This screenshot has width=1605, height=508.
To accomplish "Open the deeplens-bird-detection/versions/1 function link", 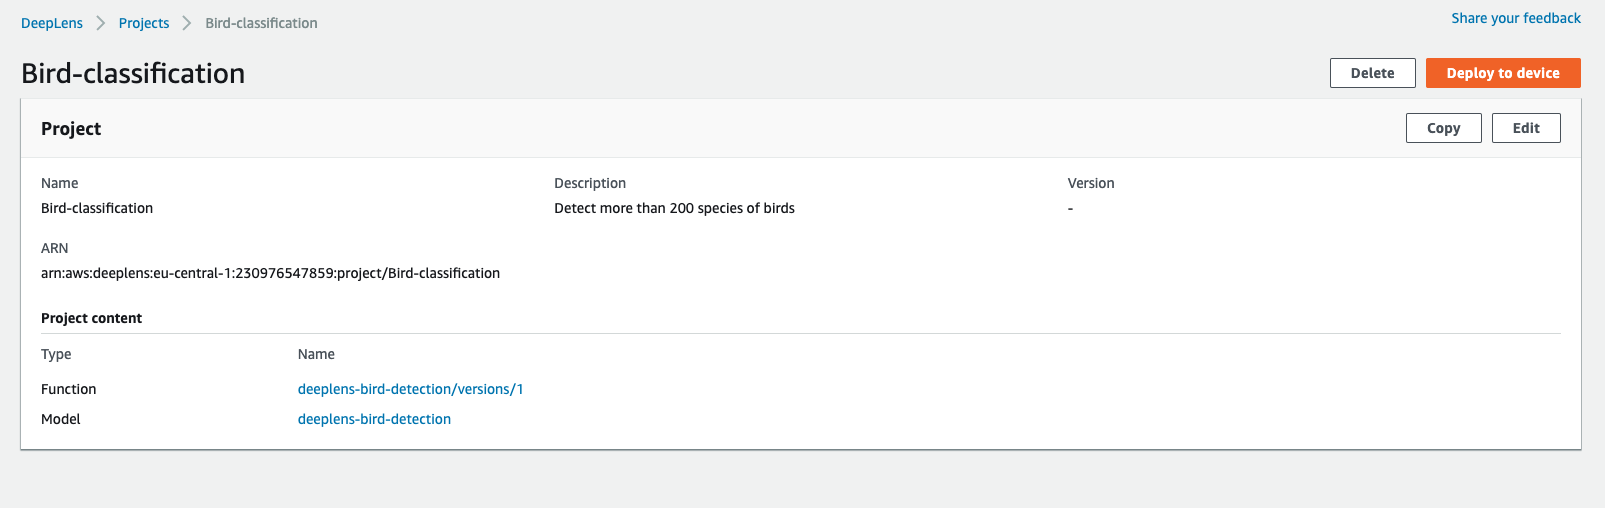I will click(411, 389).
